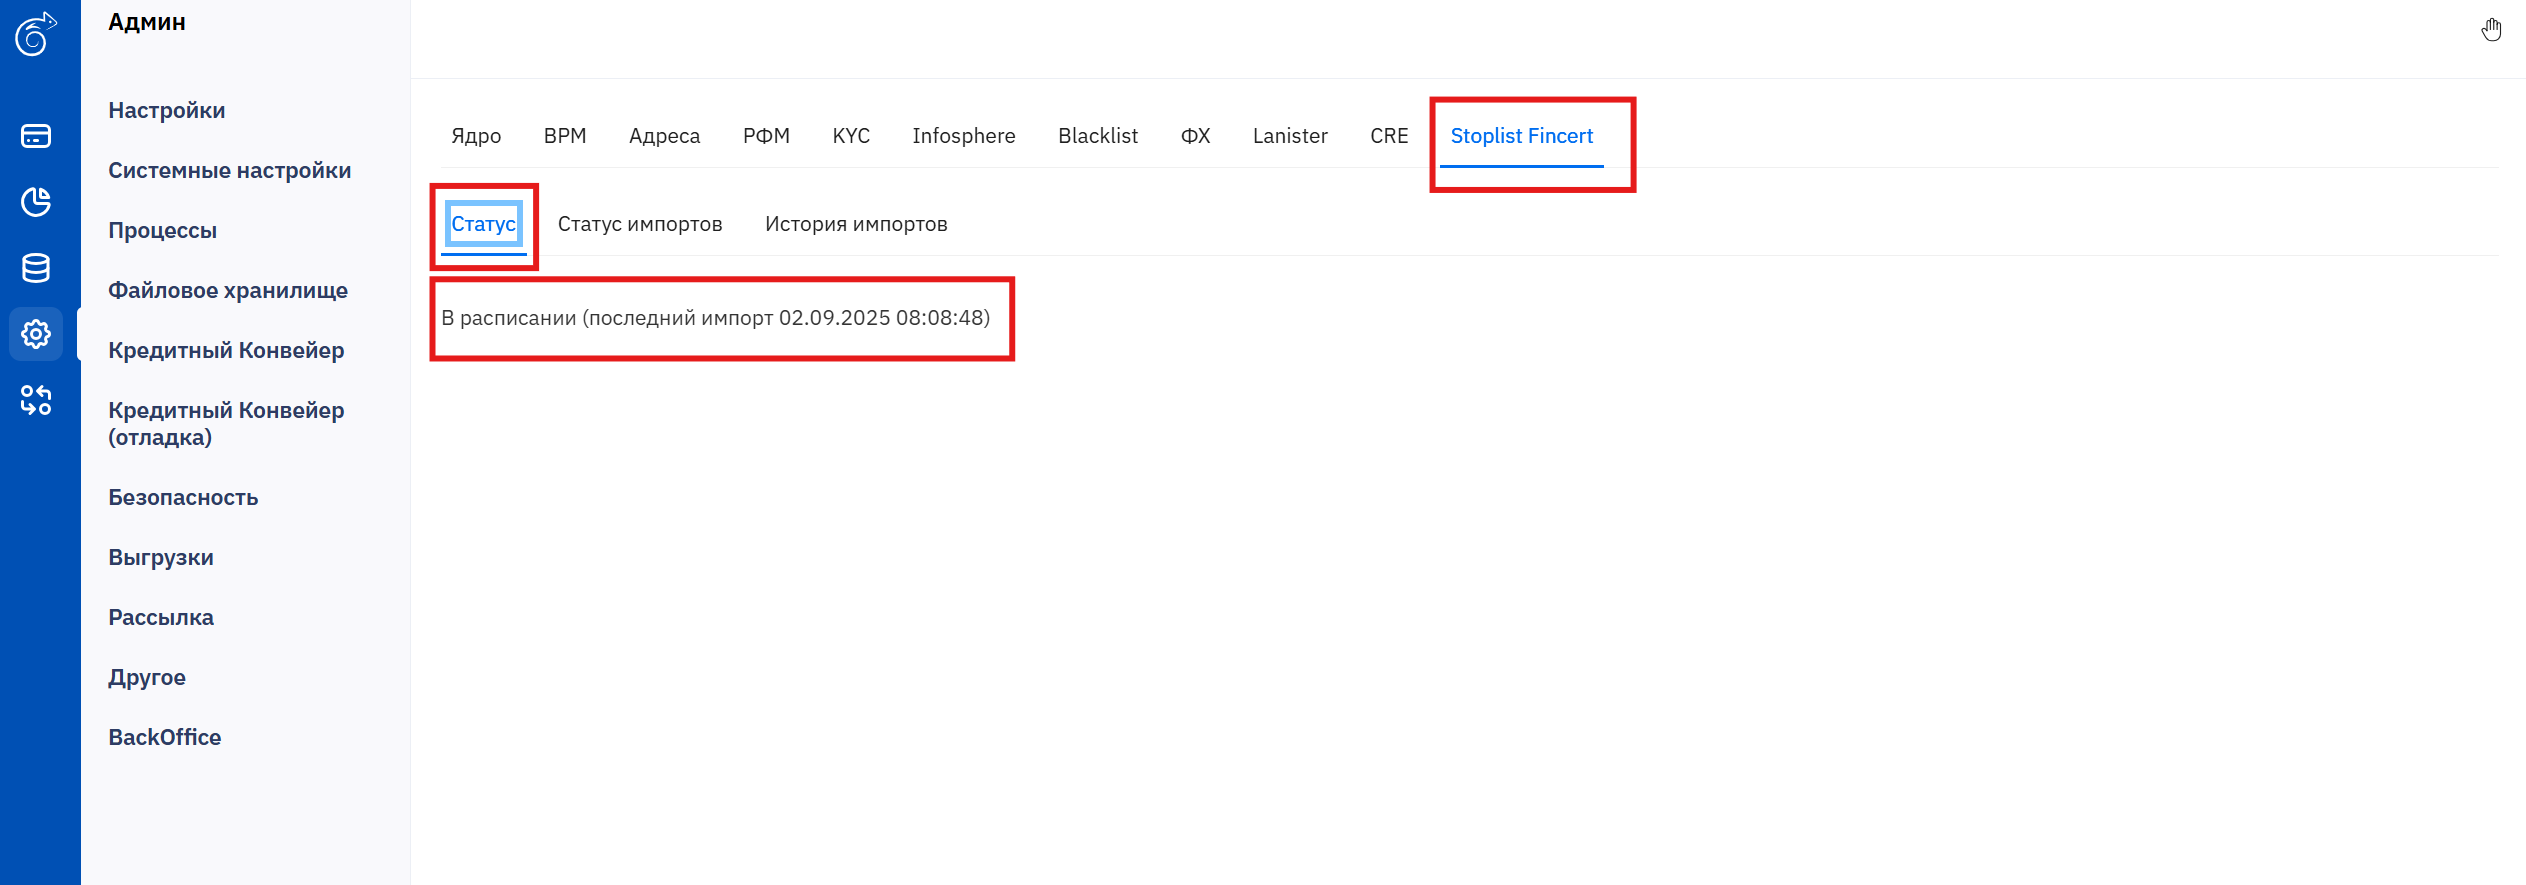
Task: Click the Админ heading
Action: click(x=147, y=22)
